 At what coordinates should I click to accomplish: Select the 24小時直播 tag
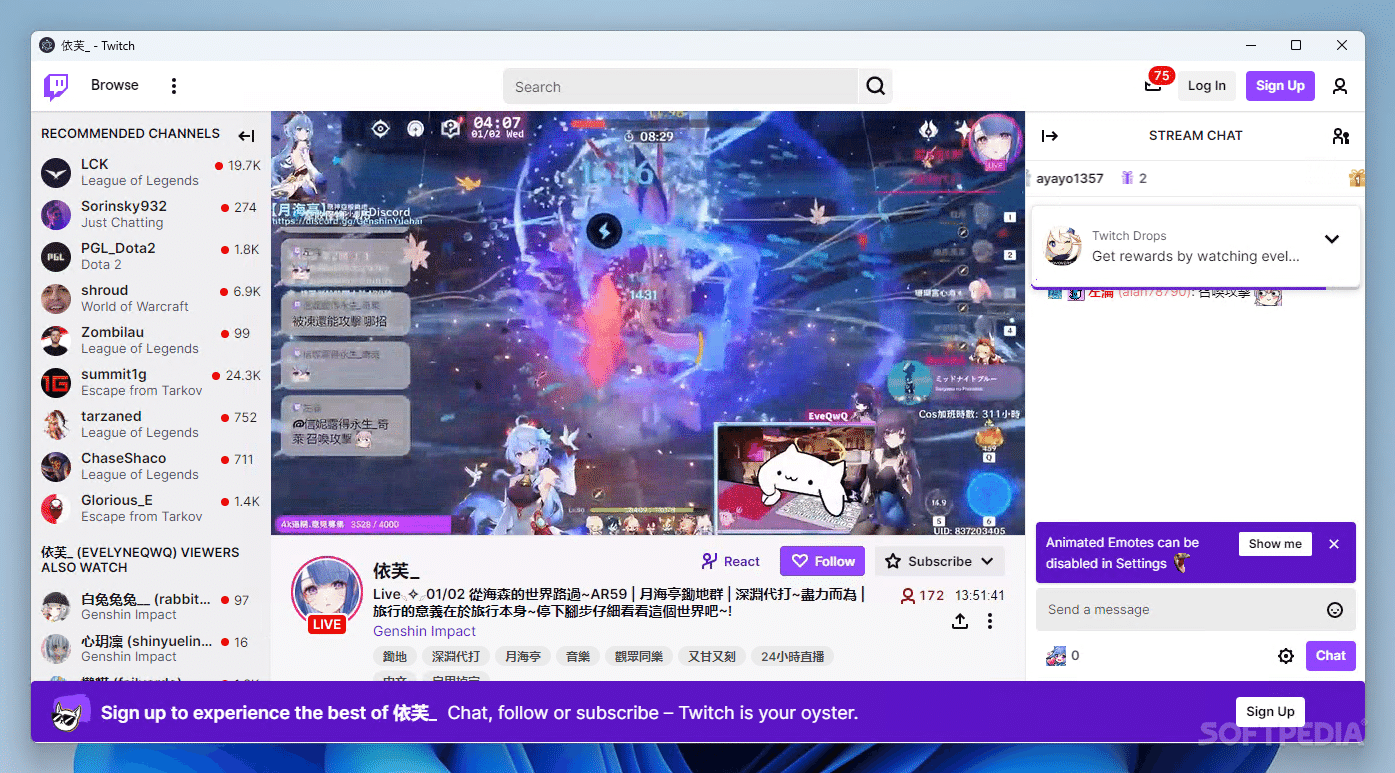pos(793,657)
